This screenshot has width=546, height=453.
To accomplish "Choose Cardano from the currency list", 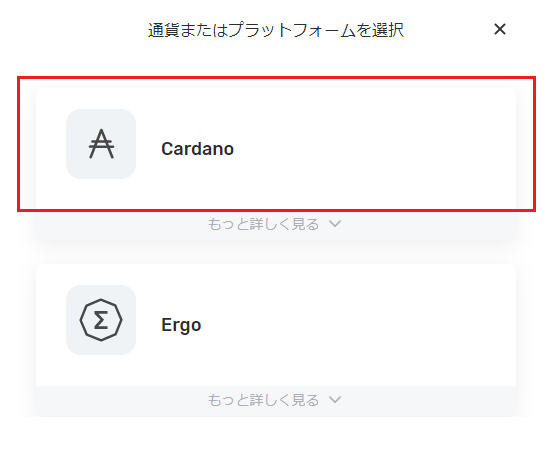I will point(276,149).
